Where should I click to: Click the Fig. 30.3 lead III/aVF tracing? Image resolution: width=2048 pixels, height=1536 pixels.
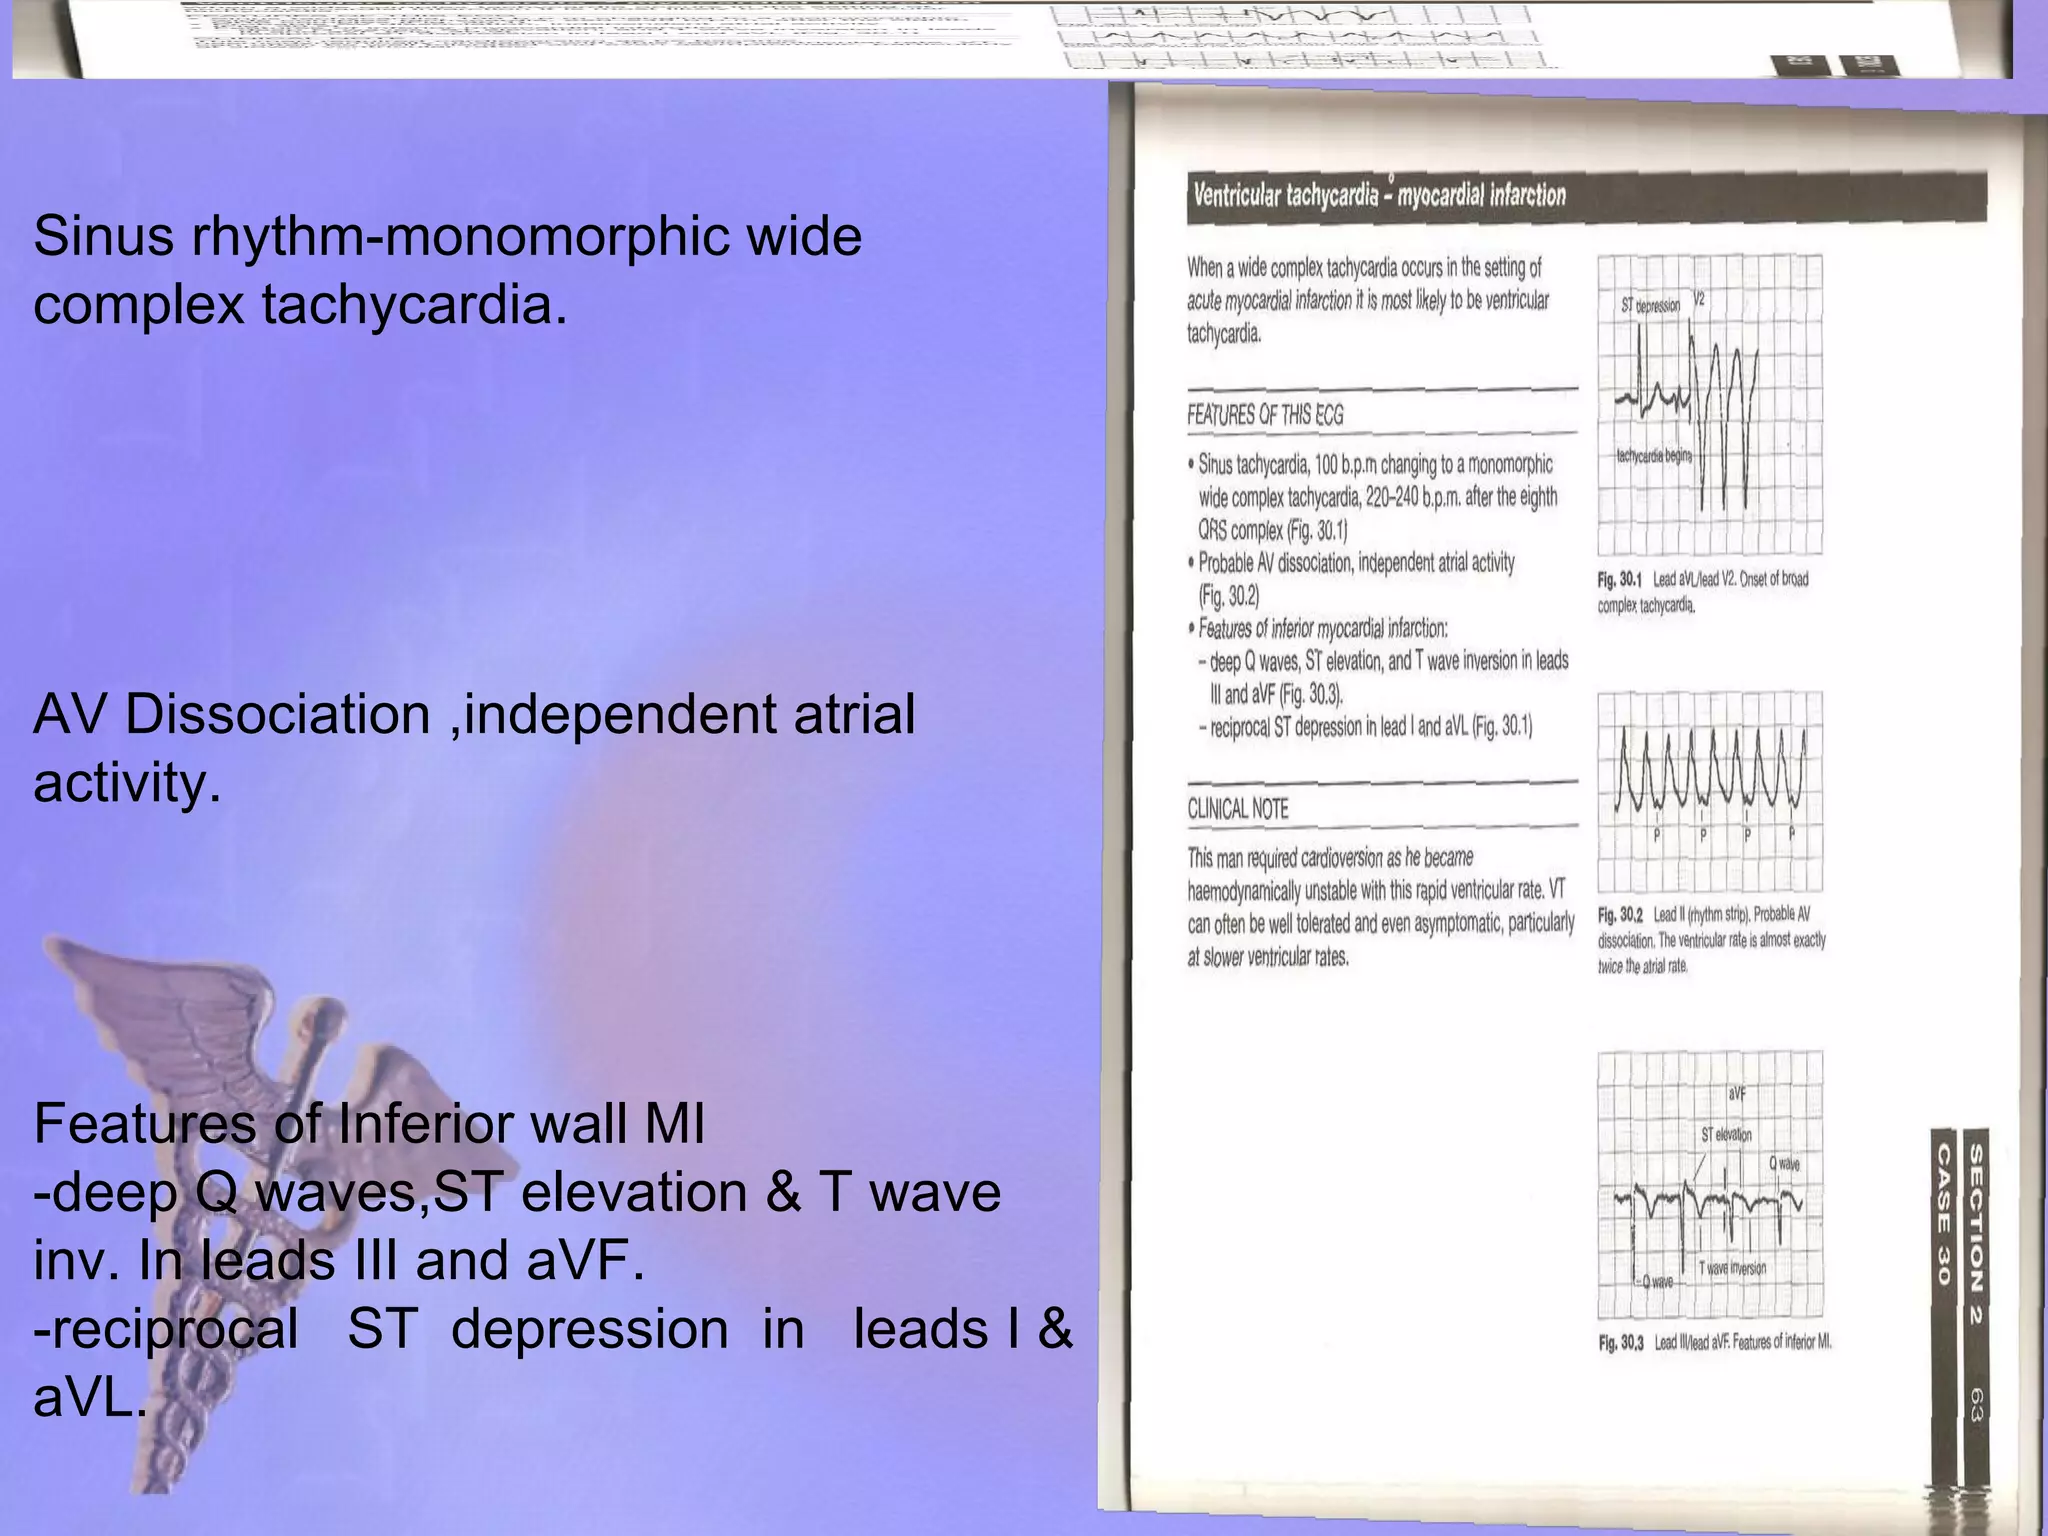click(1710, 1184)
